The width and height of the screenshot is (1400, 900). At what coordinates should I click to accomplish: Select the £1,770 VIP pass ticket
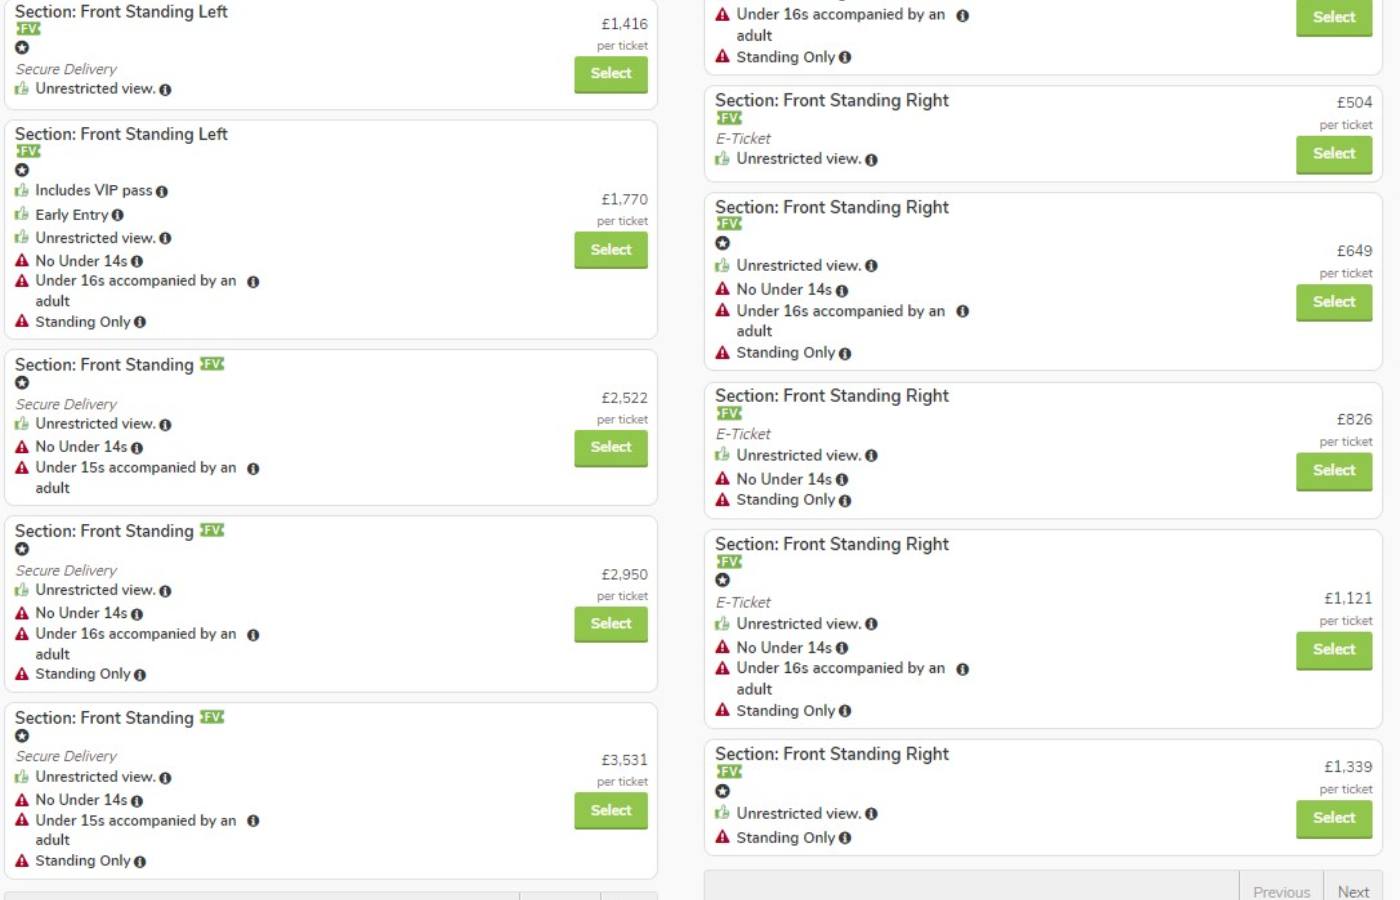611,250
